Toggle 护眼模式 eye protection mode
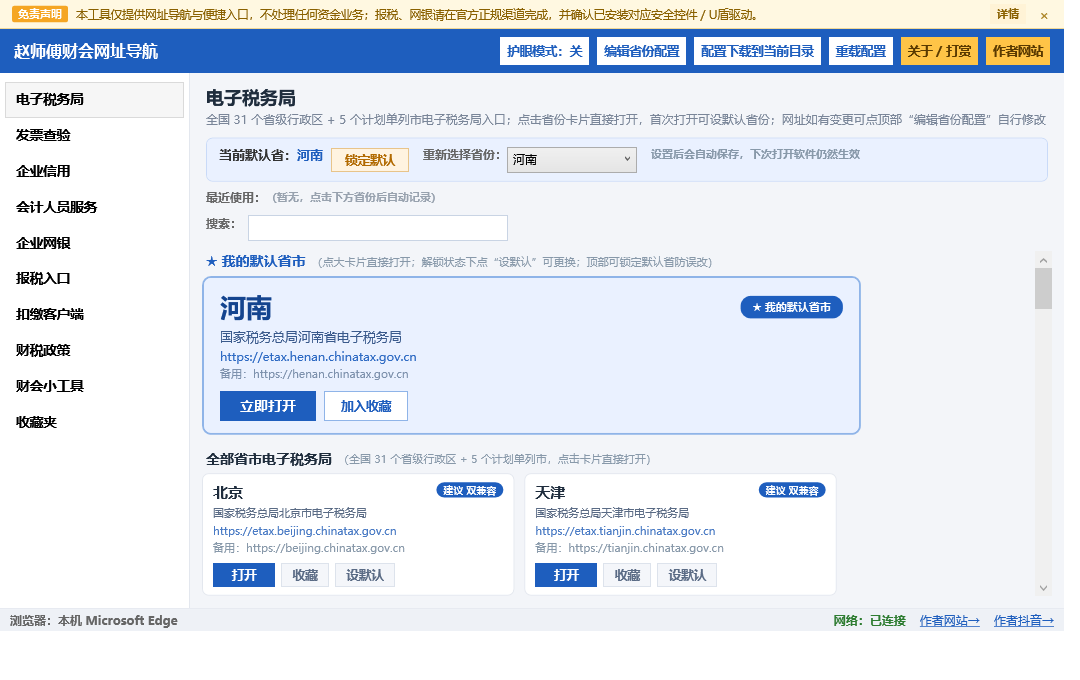The image size is (1080, 680). coord(544,51)
